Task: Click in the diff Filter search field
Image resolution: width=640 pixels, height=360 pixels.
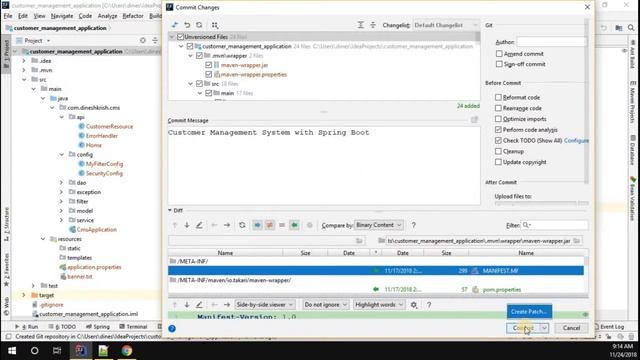Action: click(x=555, y=225)
